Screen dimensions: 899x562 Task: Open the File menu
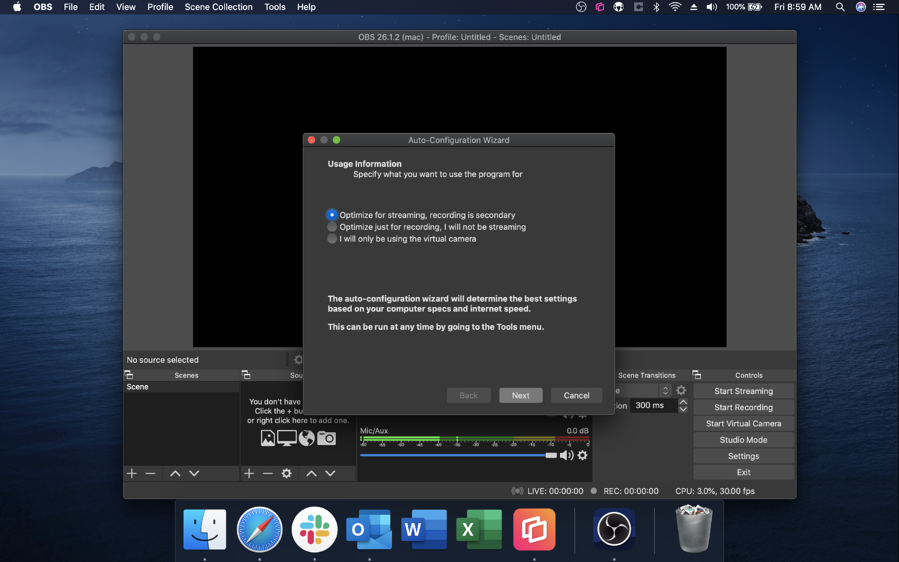tap(71, 7)
